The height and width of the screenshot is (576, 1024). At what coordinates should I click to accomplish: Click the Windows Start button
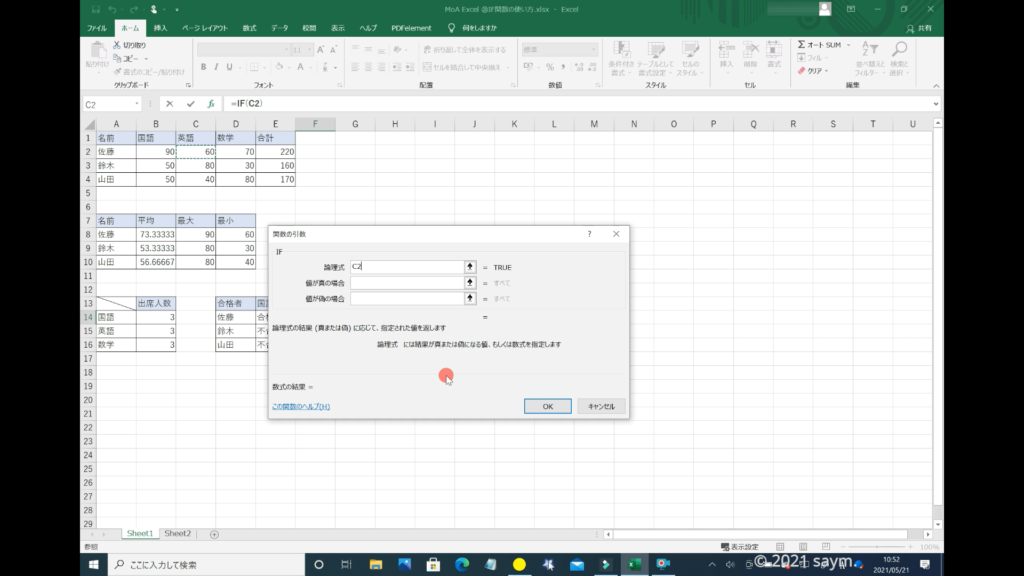[95, 565]
